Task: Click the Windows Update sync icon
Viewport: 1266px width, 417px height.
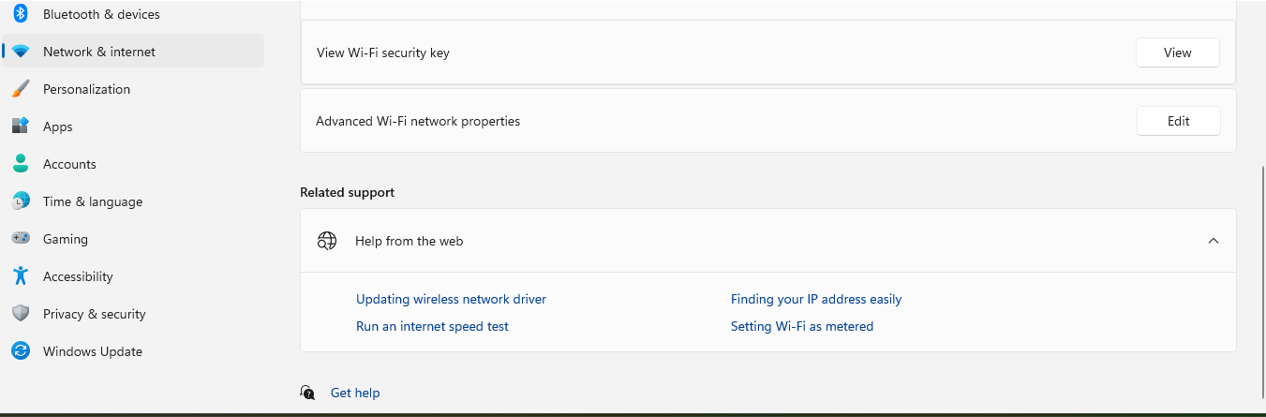Action: [x=20, y=351]
